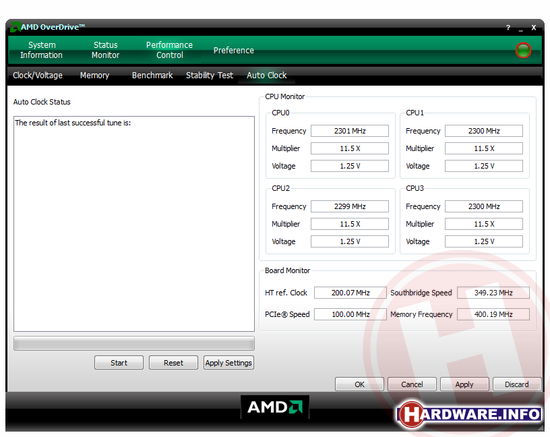Image resolution: width=550 pixels, height=437 pixels.
Task: Click the CPU1 Multiplier field
Action: coord(484,149)
